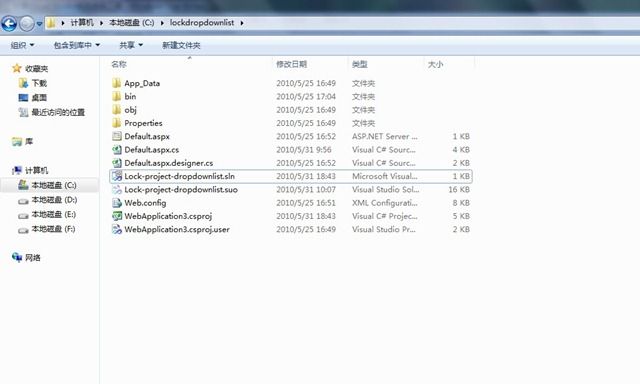Click the bin folder icon
Screen dimensions: 640x384
point(117,96)
